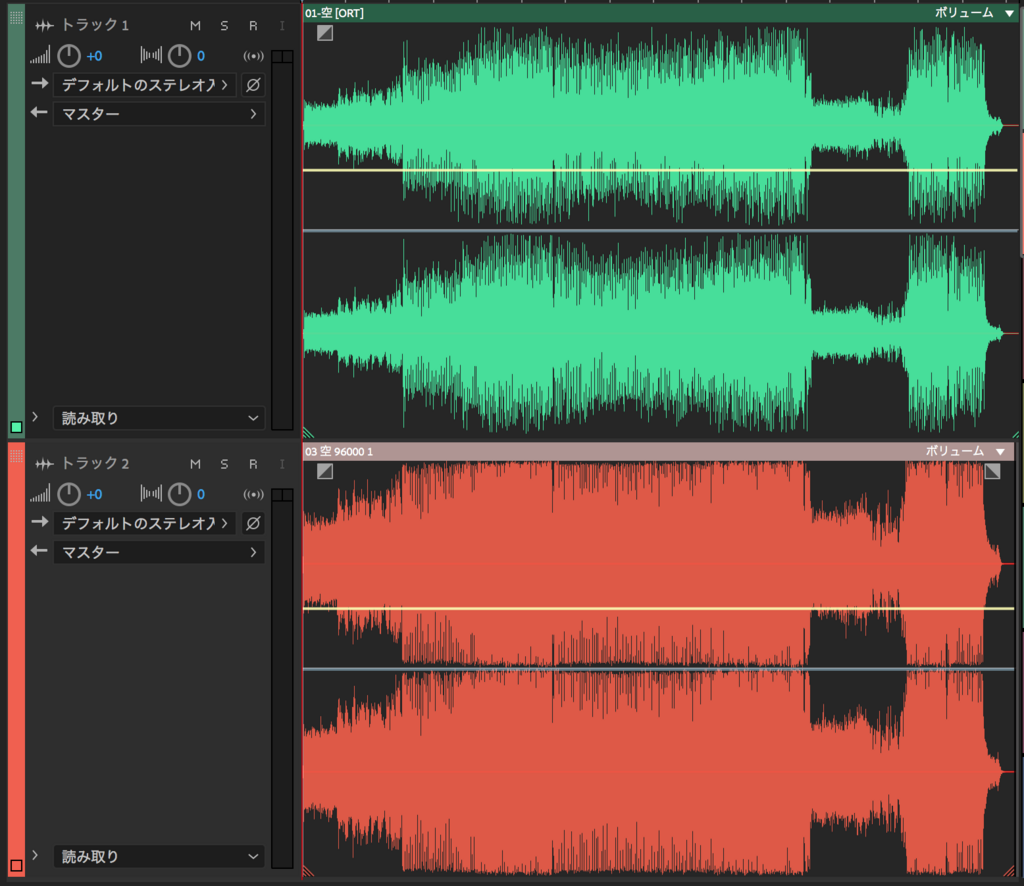Image resolution: width=1024 pixels, height=886 pixels.
Task: Click Track 2 waveform icon beside name
Action: (44, 464)
